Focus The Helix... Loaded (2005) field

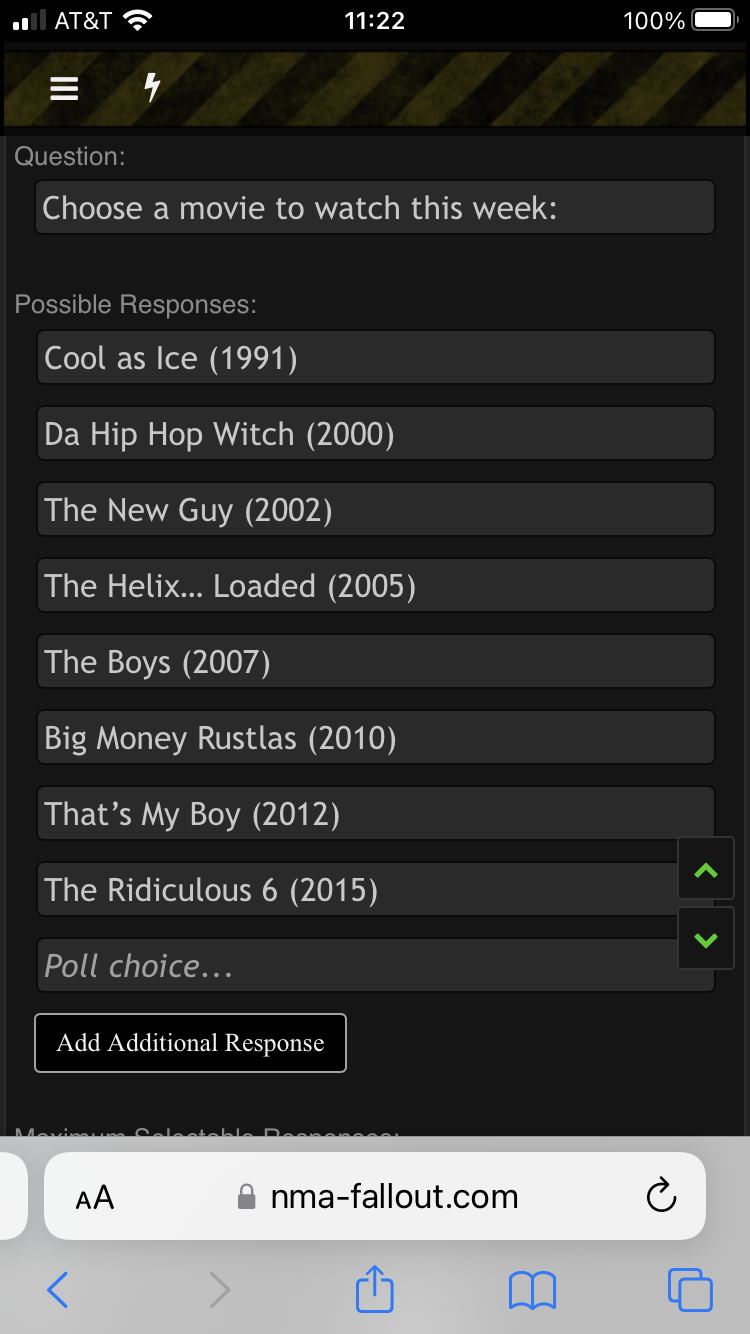coord(375,585)
